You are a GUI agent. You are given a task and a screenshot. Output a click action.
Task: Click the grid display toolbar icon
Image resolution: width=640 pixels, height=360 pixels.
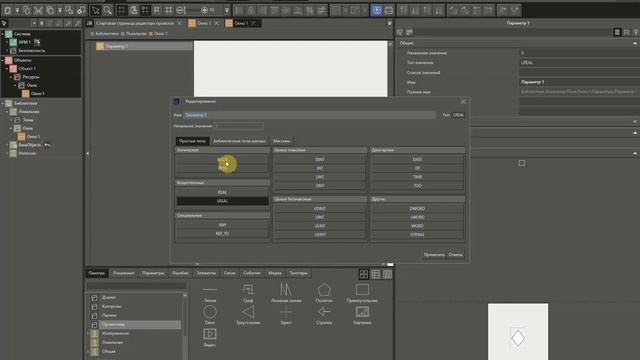[122, 10]
